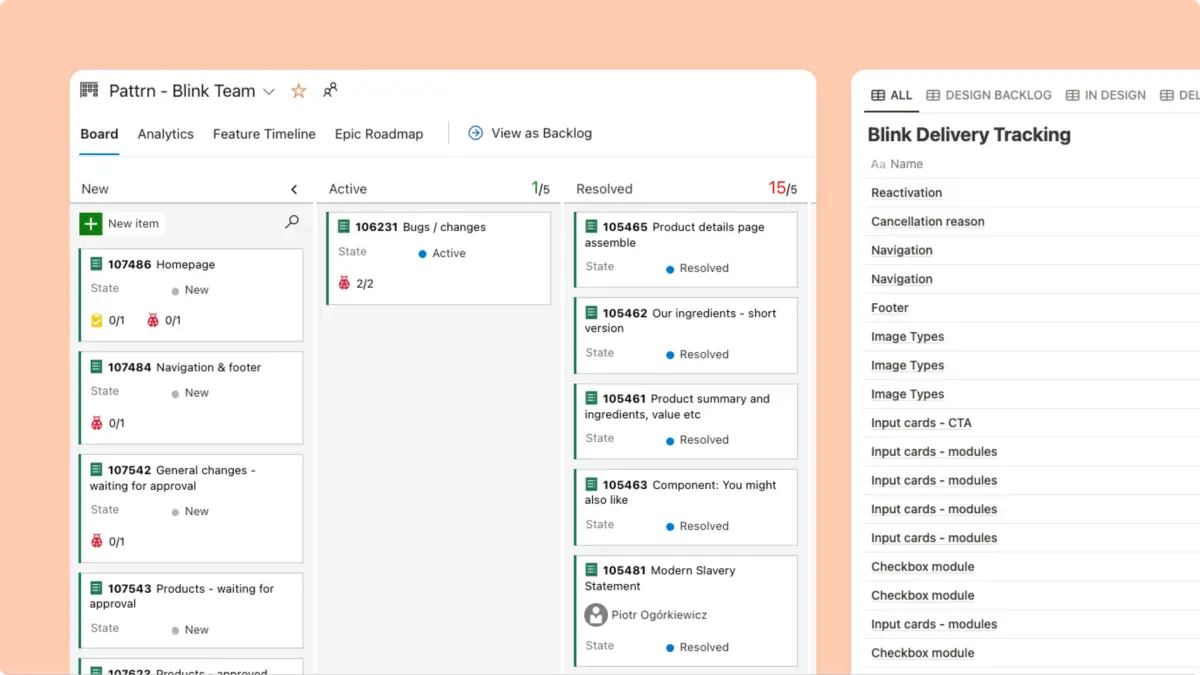The height and width of the screenshot is (675, 1200).
Task: Open card 105481 Modern Slavery Statement
Action: 686,611
